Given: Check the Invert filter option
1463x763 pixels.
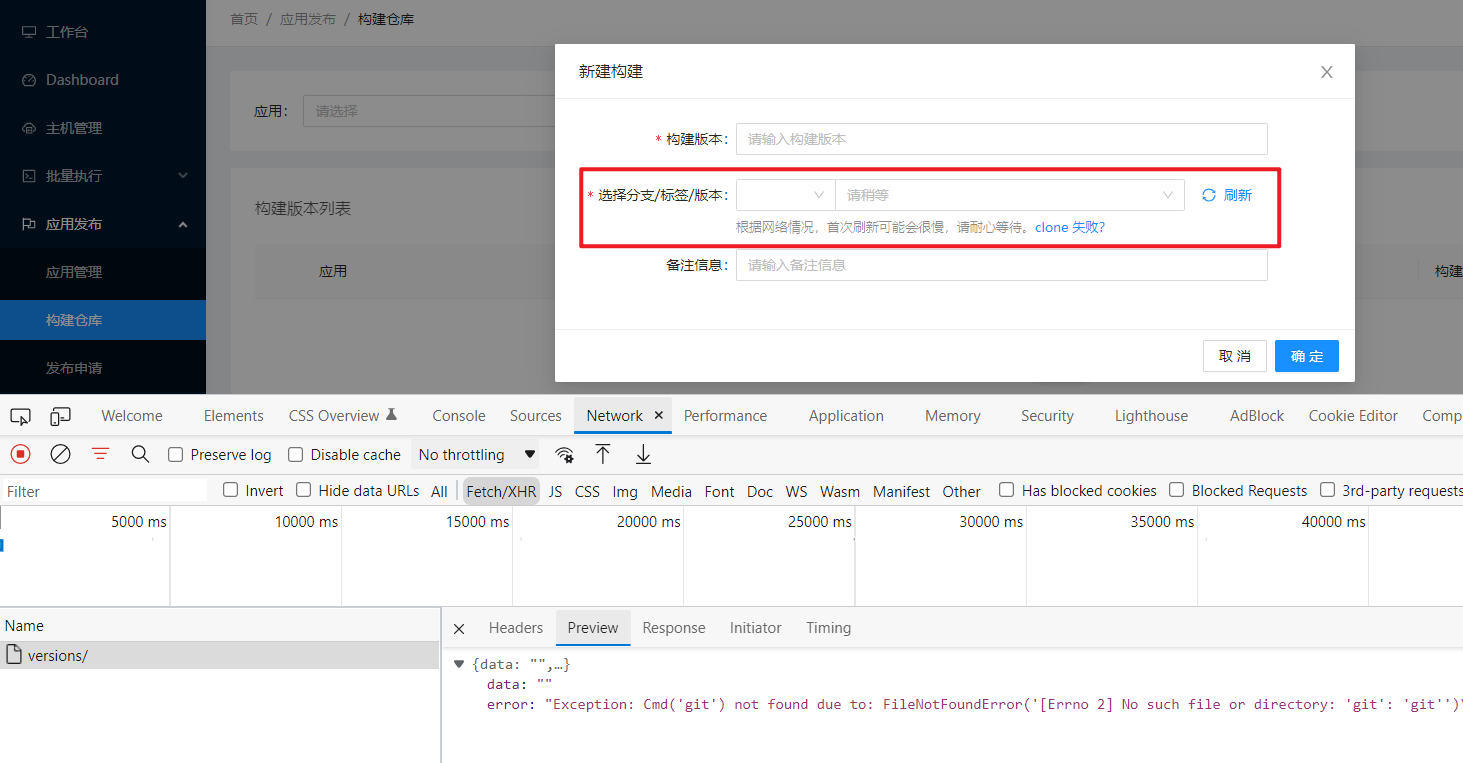Looking at the screenshot, I should 231,490.
